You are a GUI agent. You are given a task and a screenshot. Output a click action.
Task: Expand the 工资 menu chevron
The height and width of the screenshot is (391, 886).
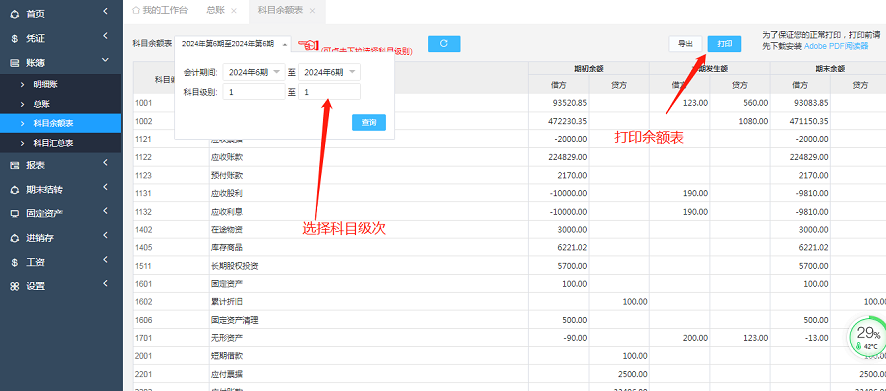point(105,259)
